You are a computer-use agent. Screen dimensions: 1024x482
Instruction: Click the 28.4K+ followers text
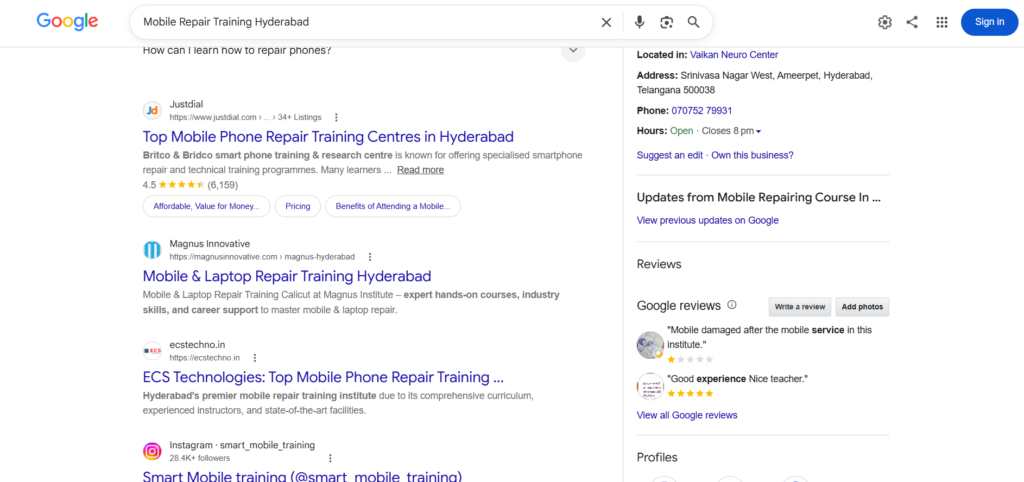(x=200, y=458)
